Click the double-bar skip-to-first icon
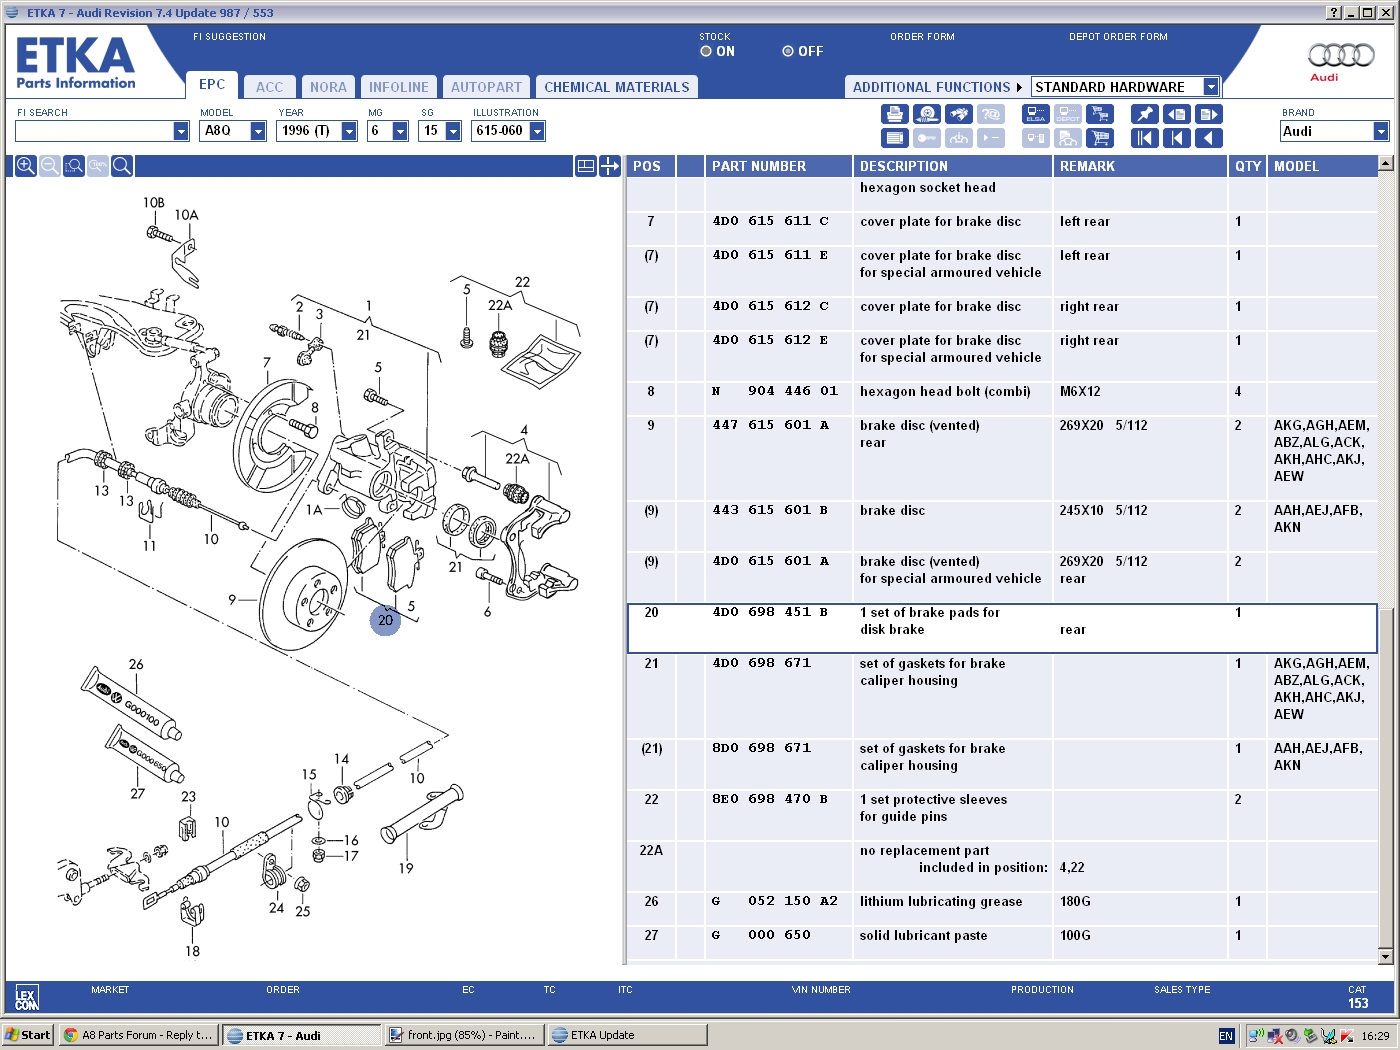This screenshot has width=1400, height=1050. click(1145, 138)
